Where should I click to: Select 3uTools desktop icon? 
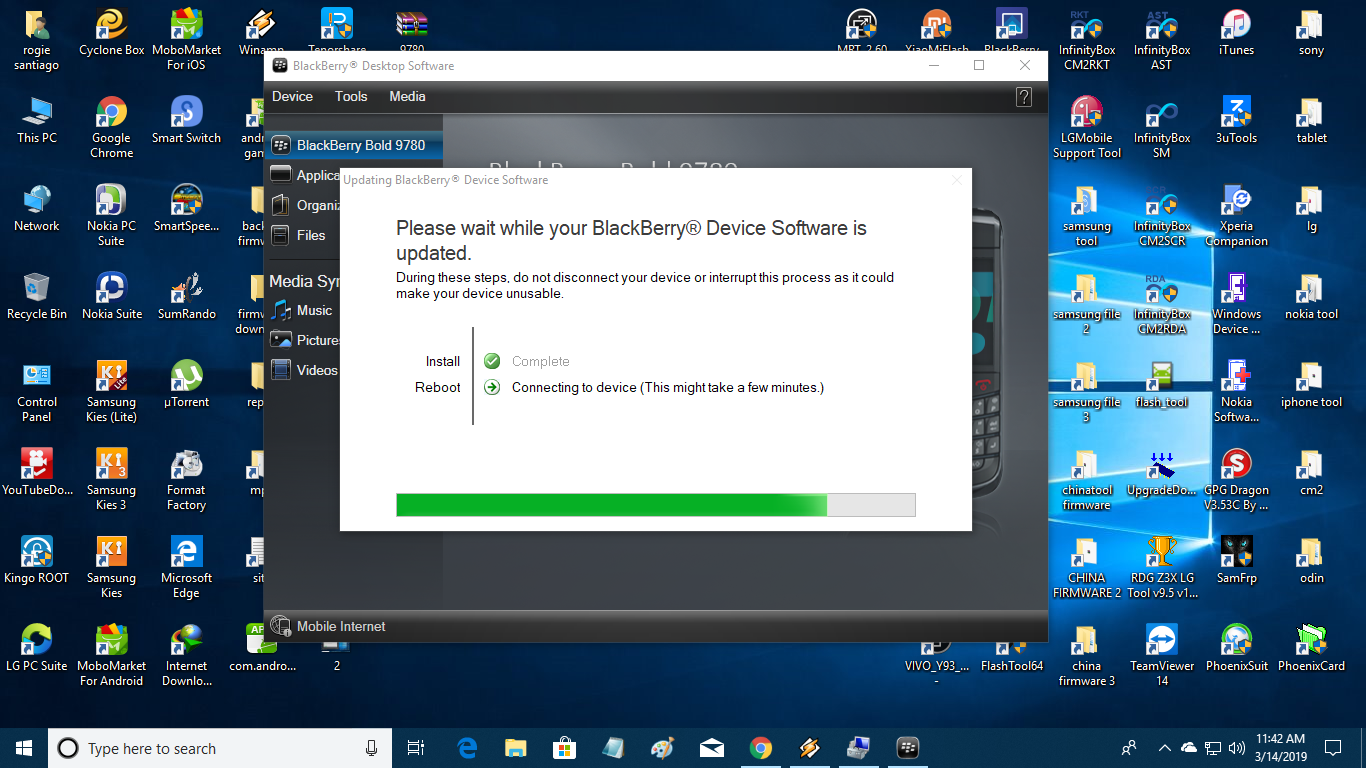(1236, 121)
